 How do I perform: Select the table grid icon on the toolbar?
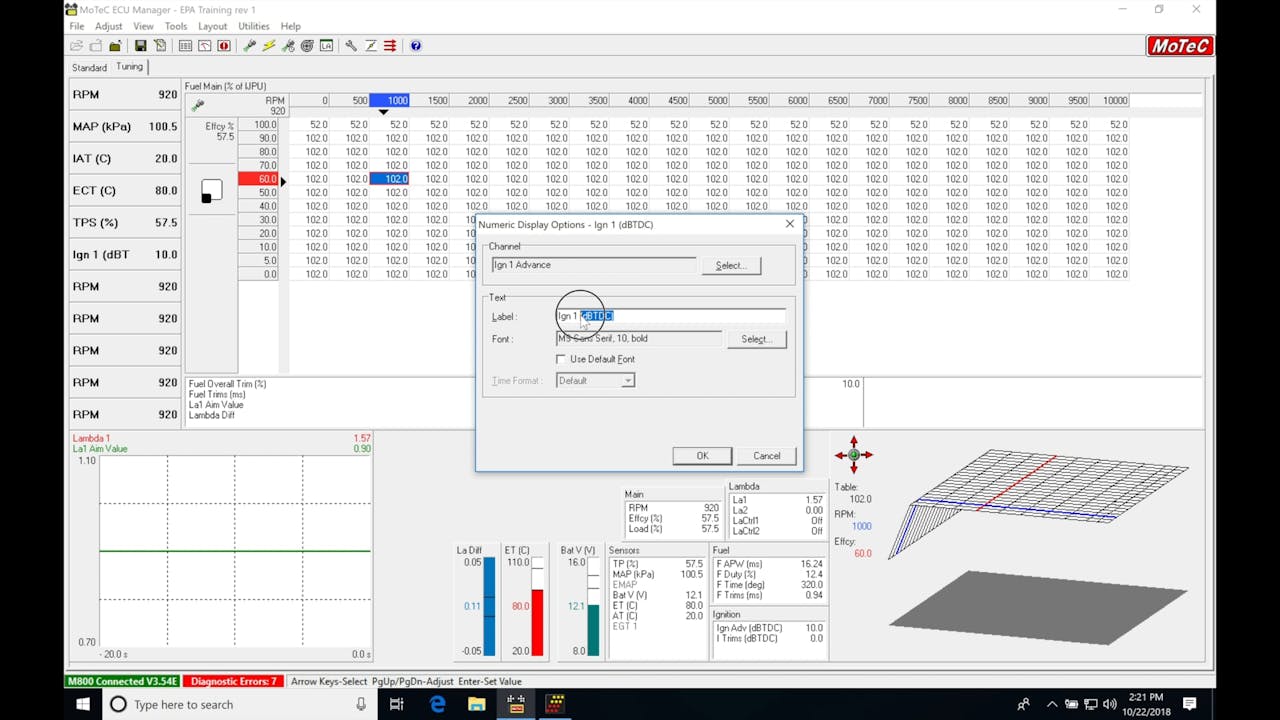[186, 46]
